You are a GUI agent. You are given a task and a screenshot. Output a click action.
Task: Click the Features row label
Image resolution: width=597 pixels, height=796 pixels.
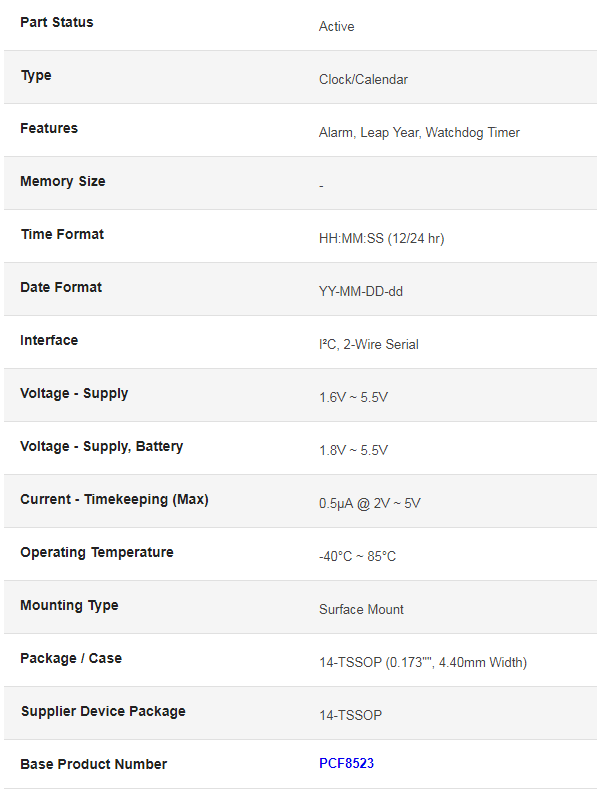coord(49,128)
